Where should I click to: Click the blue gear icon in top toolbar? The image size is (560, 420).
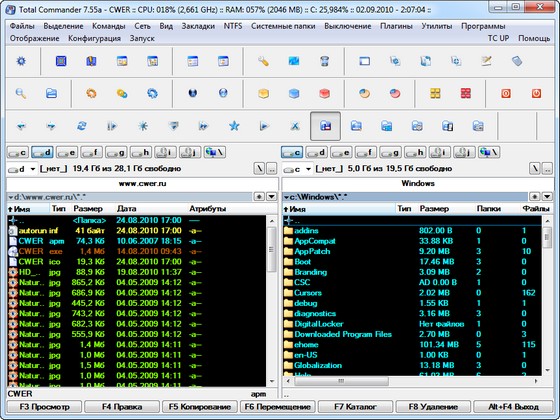[21, 61]
